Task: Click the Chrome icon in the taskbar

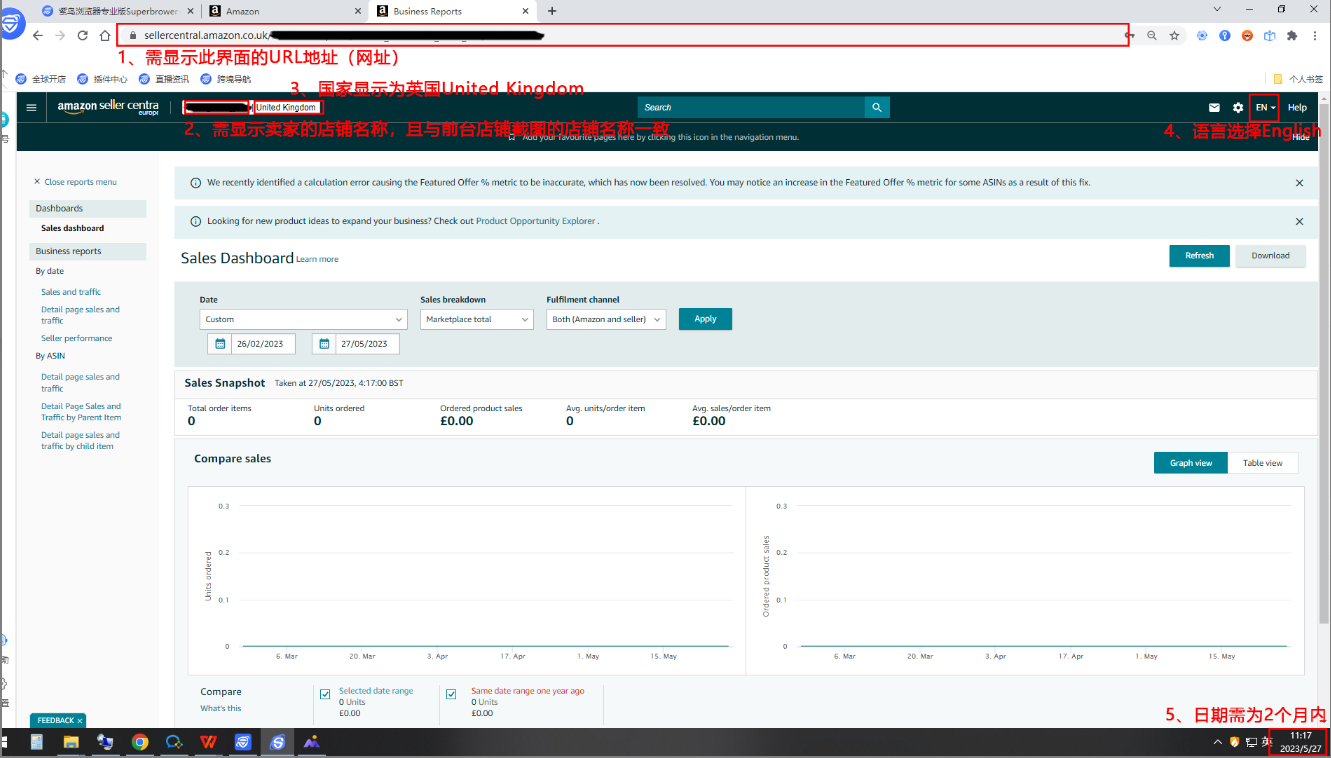Action: (140, 742)
